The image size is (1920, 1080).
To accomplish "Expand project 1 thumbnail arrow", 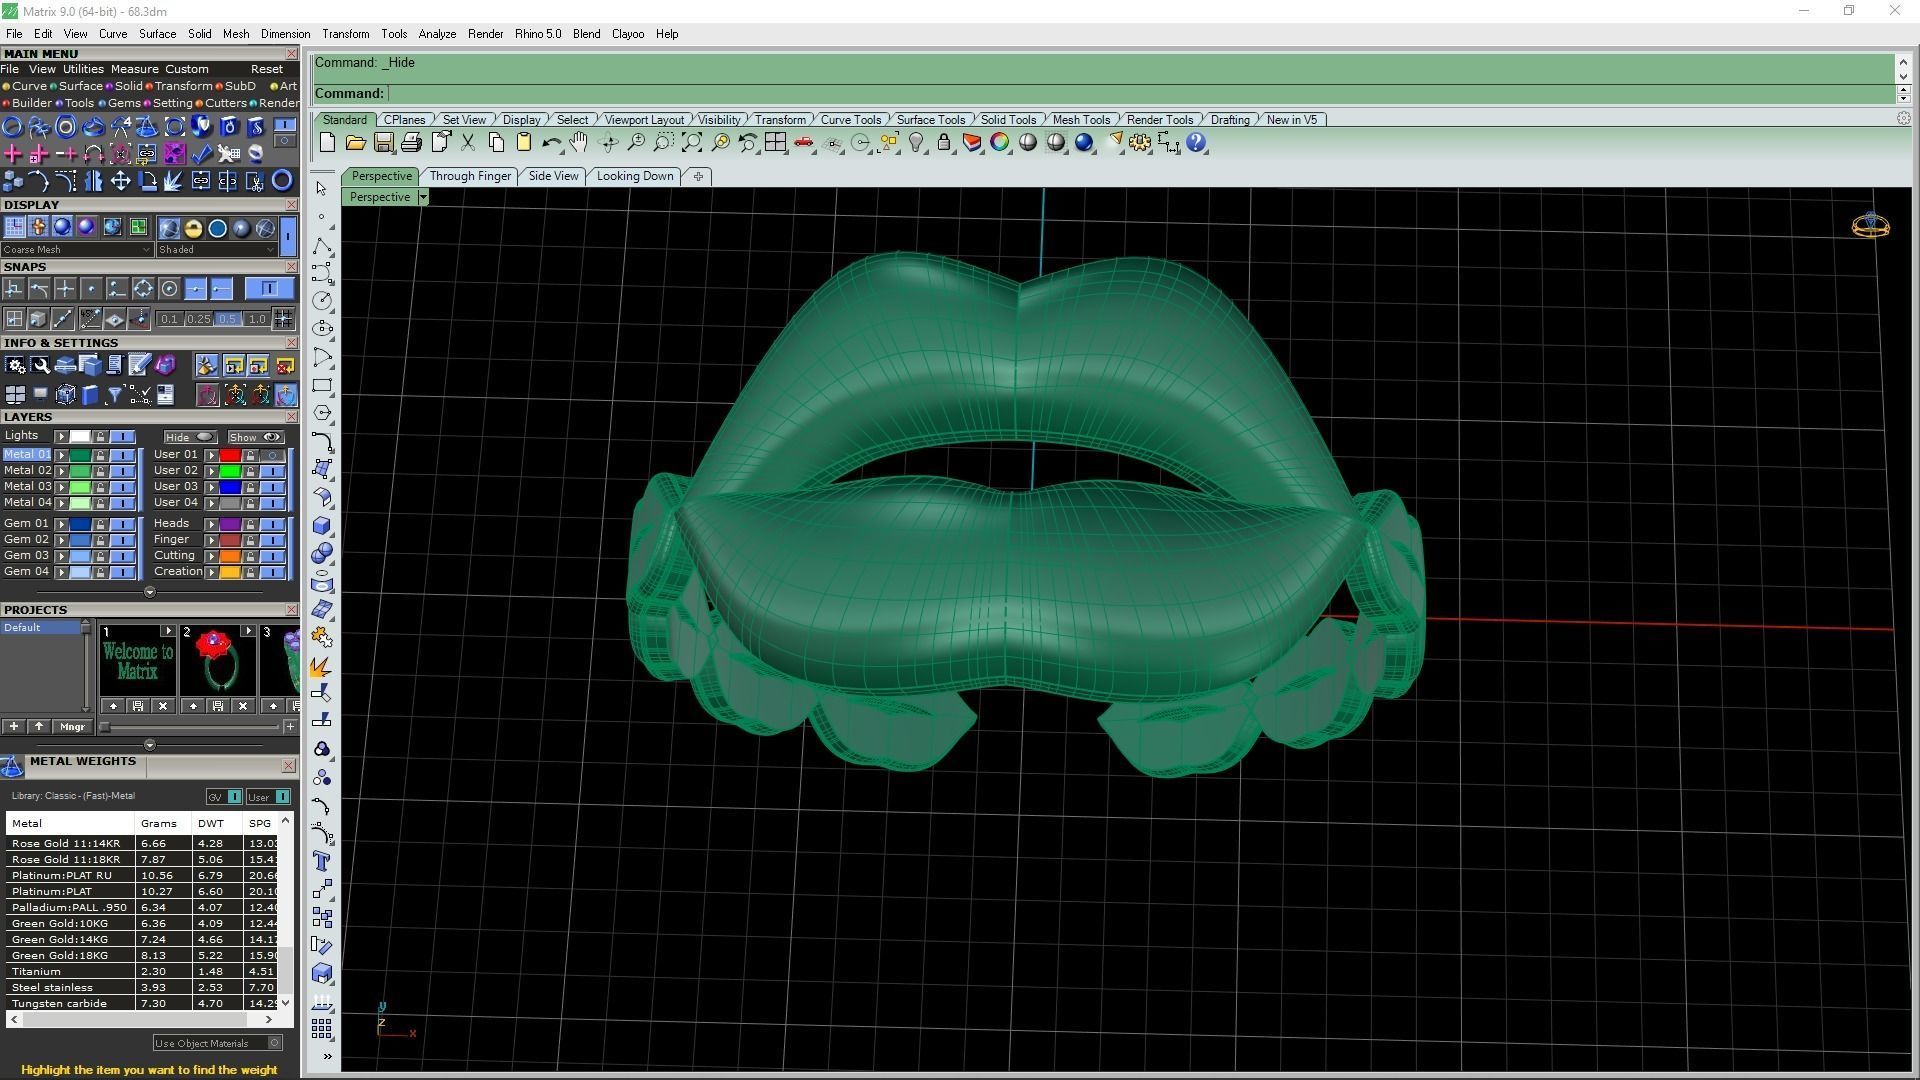I will [x=167, y=632].
